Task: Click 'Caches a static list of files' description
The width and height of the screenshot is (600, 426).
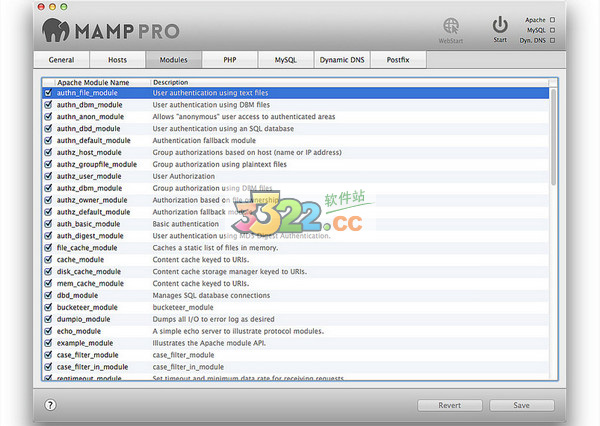Action: (215, 247)
